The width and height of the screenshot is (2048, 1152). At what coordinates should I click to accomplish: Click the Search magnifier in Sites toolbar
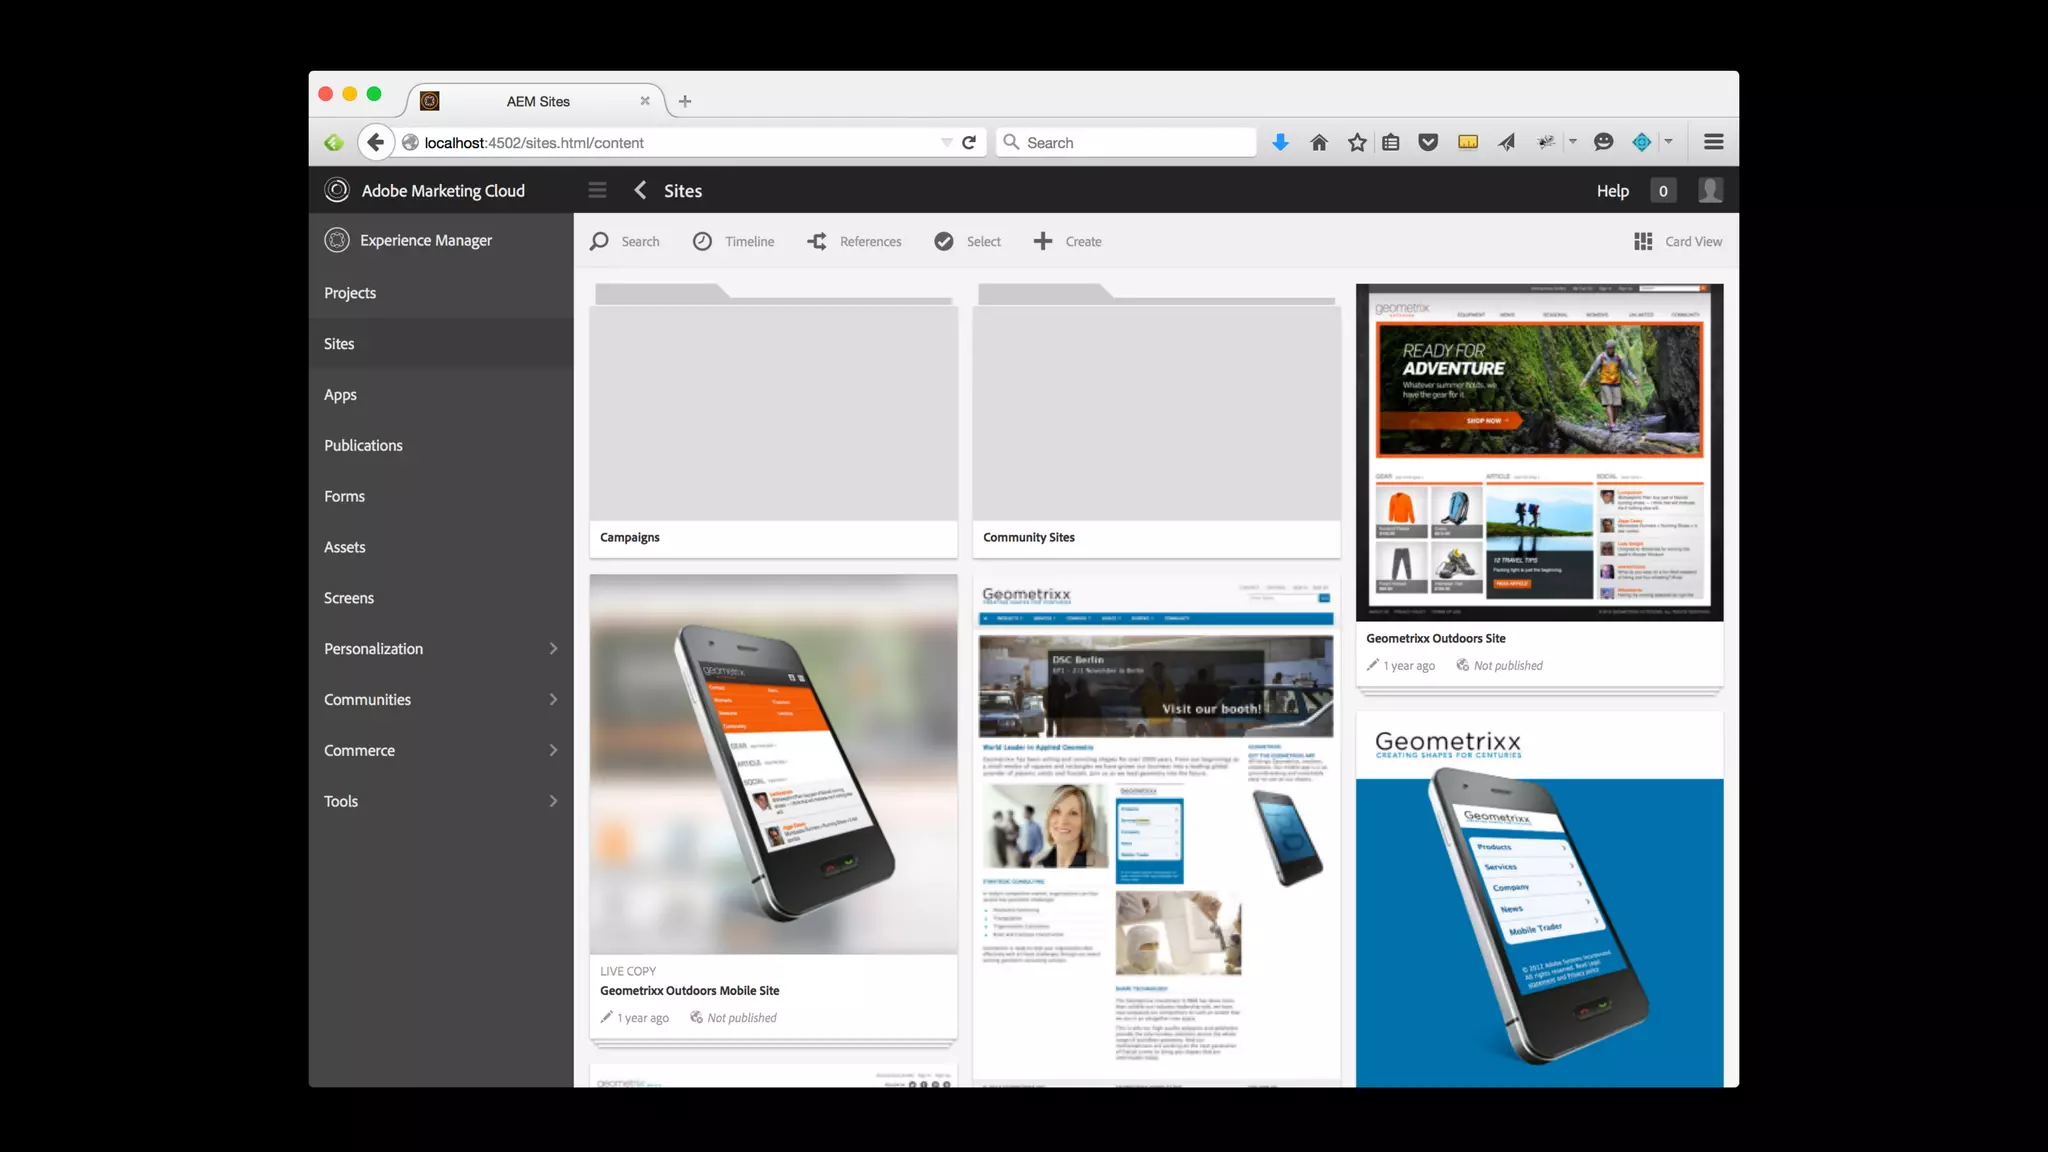click(x=599, y=241)
